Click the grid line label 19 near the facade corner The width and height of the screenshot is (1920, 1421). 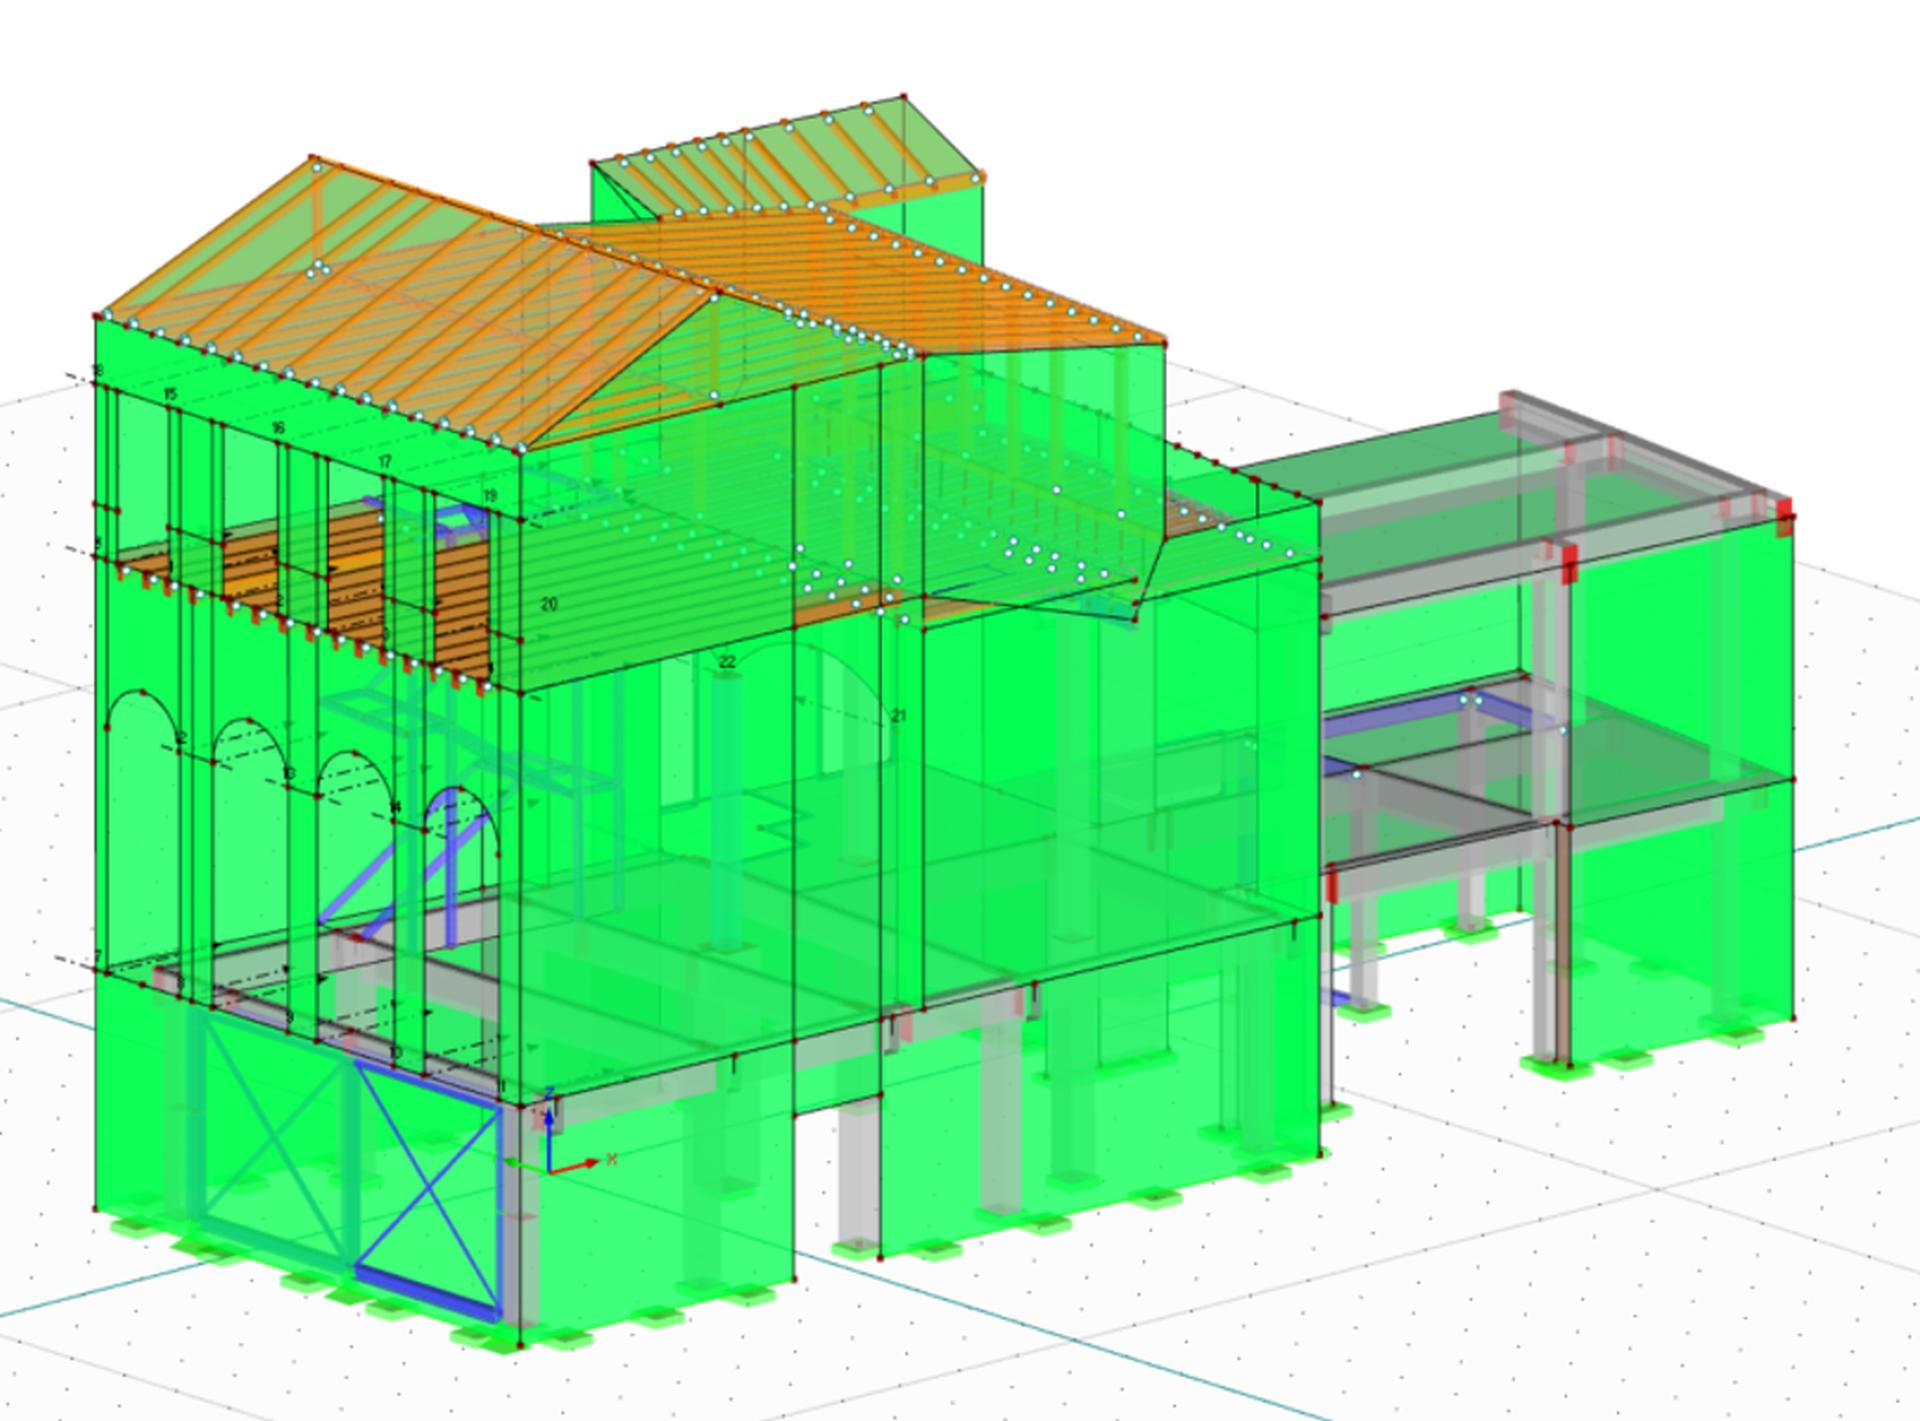(490, 496)
